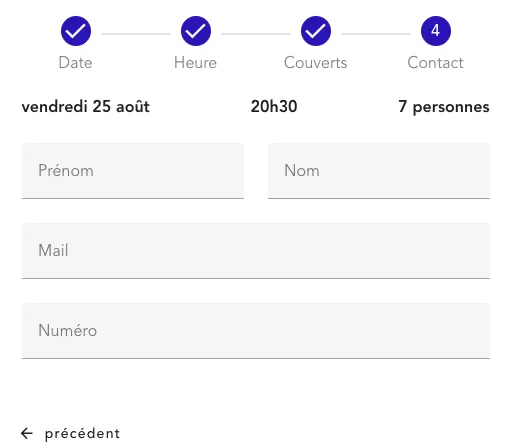Select the Date step label
This screenshot has width=512, height=446.
[x=75, y=63]
